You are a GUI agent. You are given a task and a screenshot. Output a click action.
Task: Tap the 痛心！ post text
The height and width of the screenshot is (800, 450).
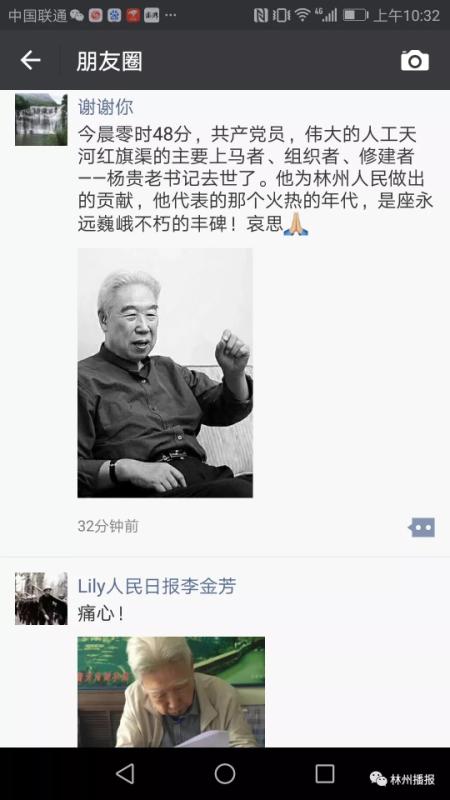(101, 614)
